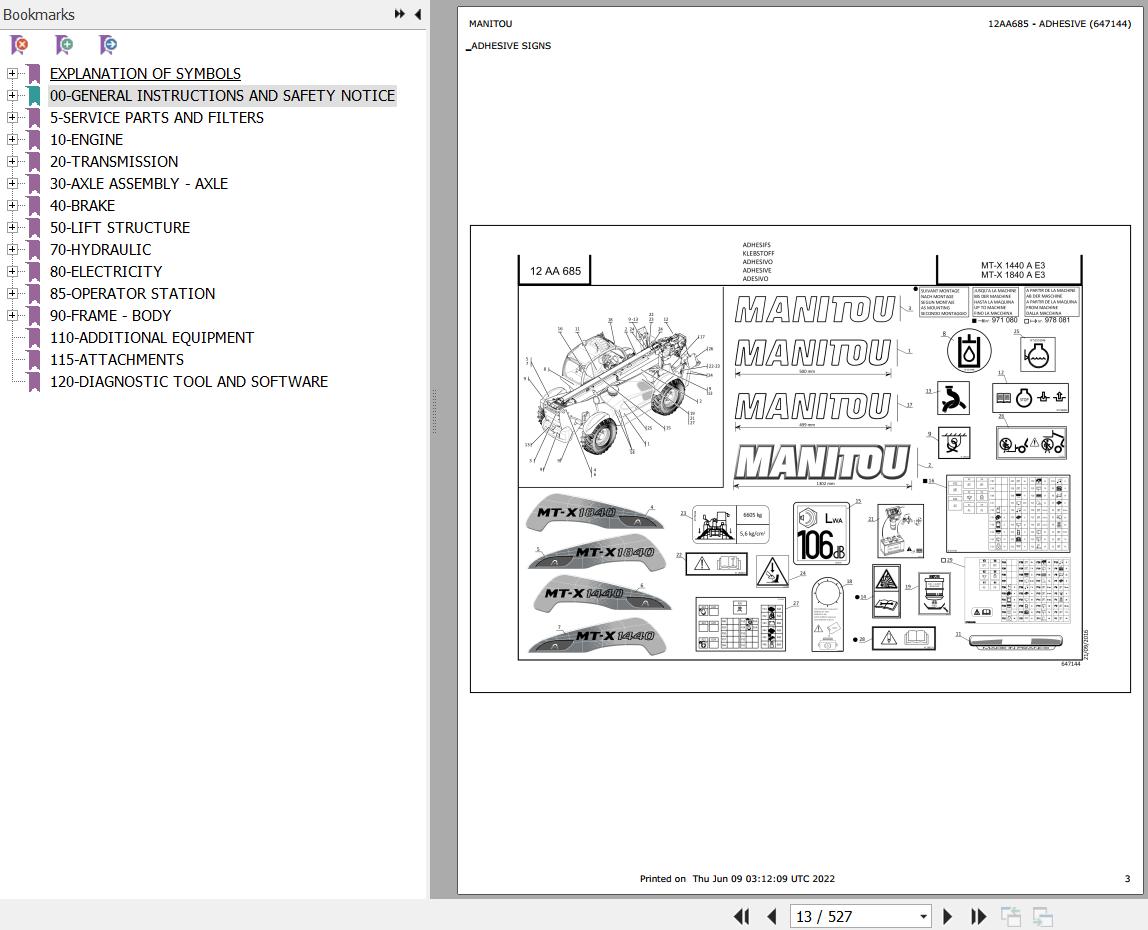Screen dimensions: 1148x930
Task: Expand the 5-SERVICE PARTS AND FILTERS node
Action: 12,117
